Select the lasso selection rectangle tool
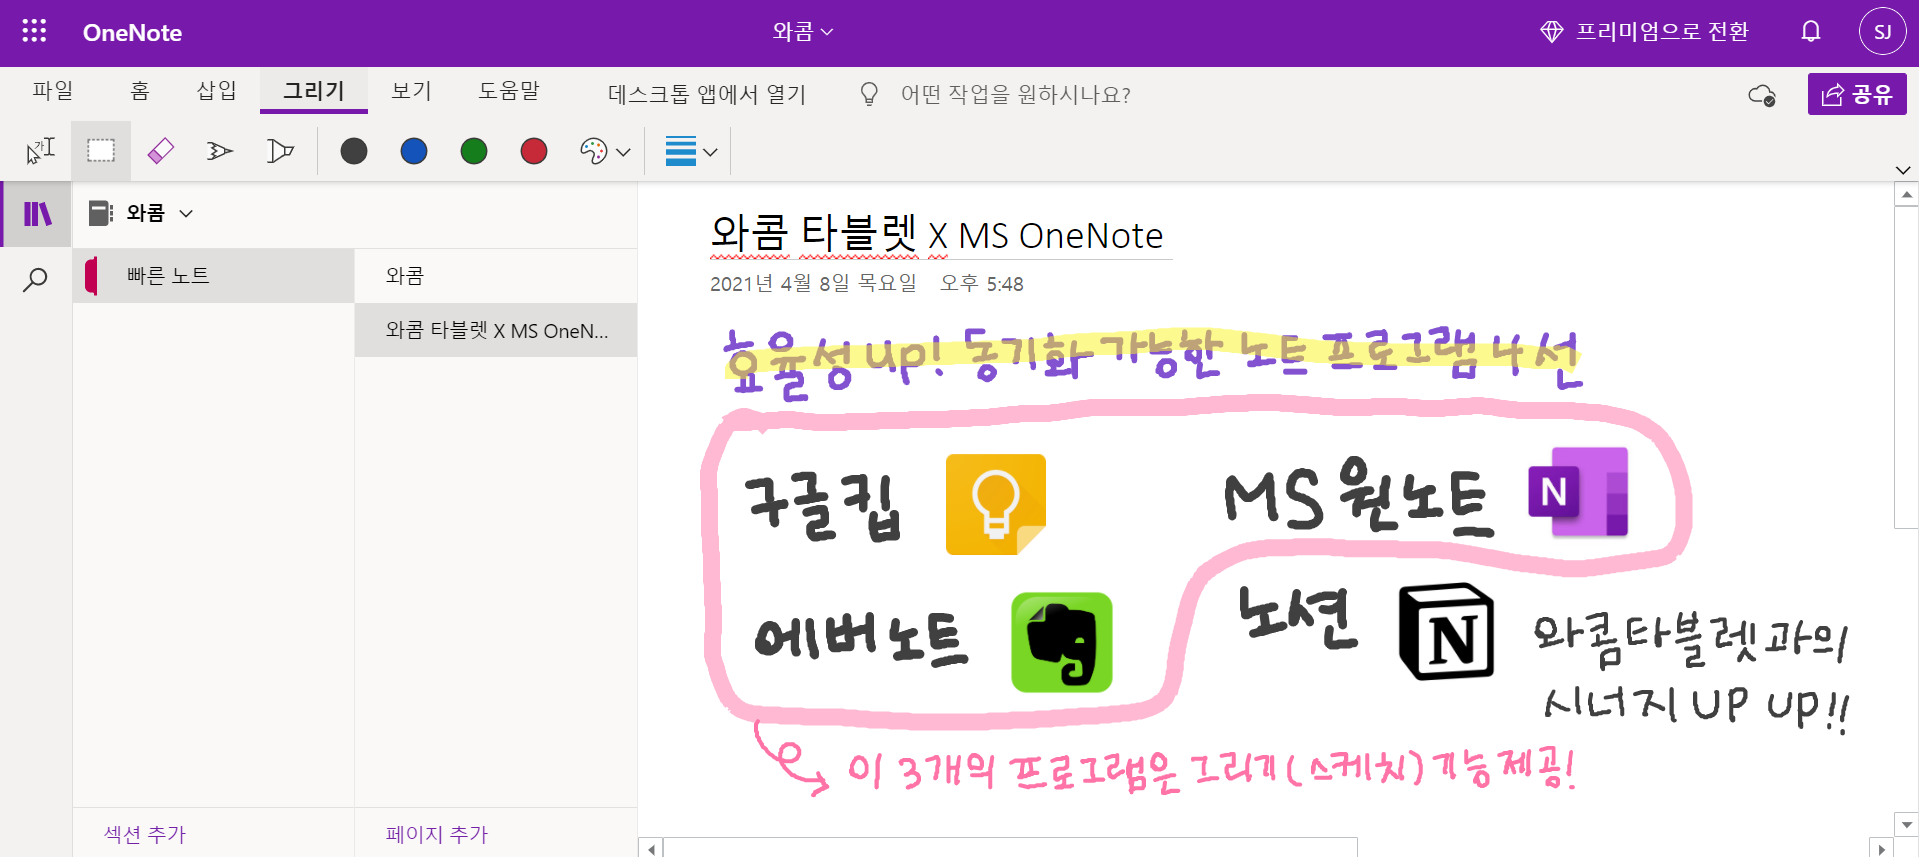The height and width of the screenshot is (857, 1919). point(101,151)
